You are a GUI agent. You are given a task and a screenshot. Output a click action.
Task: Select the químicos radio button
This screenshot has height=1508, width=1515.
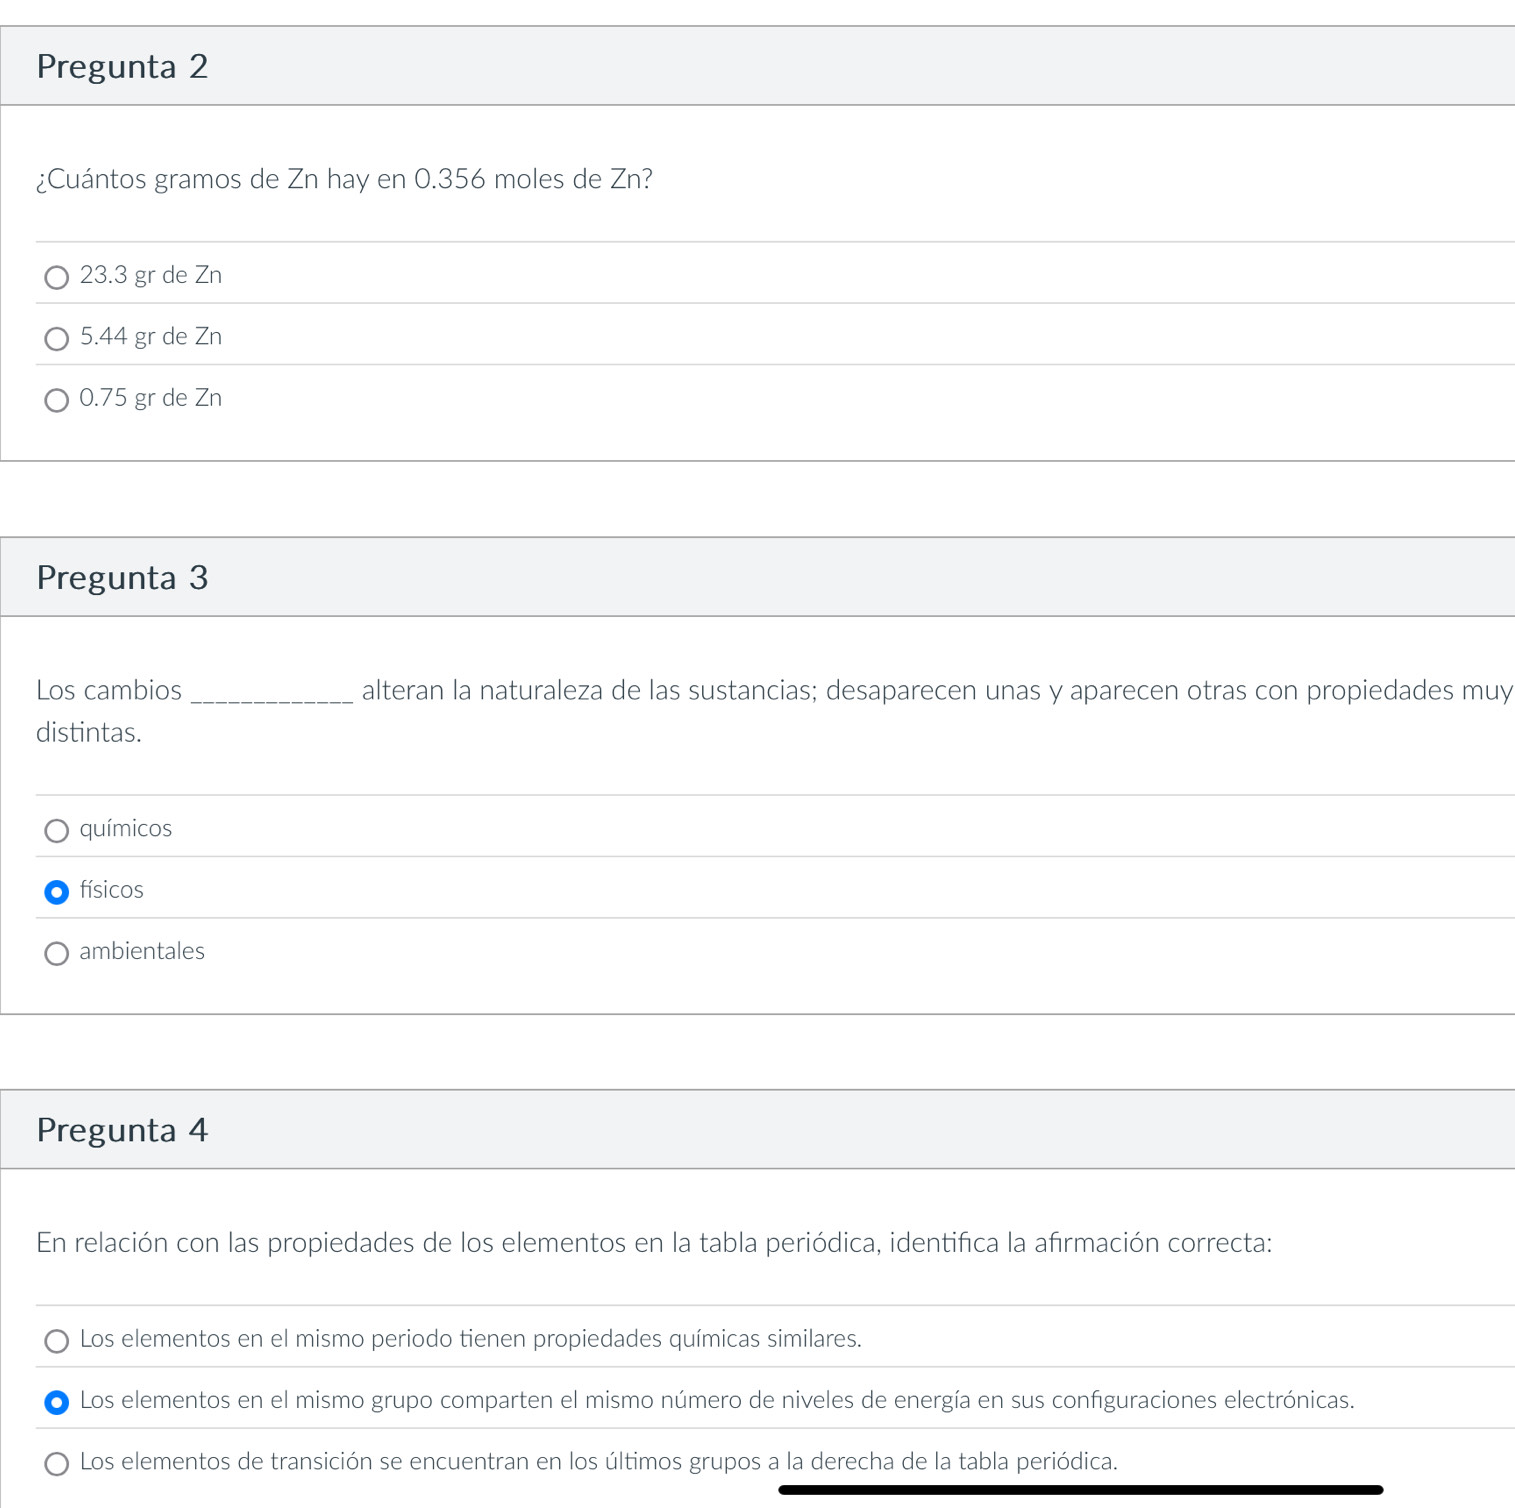[57, 830]
